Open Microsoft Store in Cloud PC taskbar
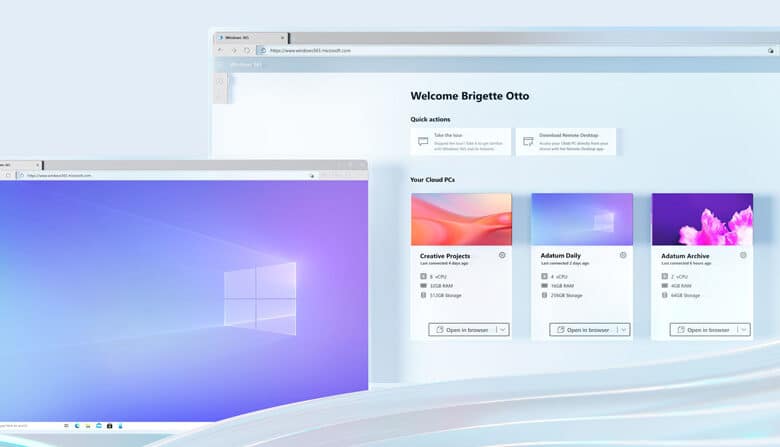Viewport: 780px width, 447px height. pyautogui.click(x=109, y=426)
